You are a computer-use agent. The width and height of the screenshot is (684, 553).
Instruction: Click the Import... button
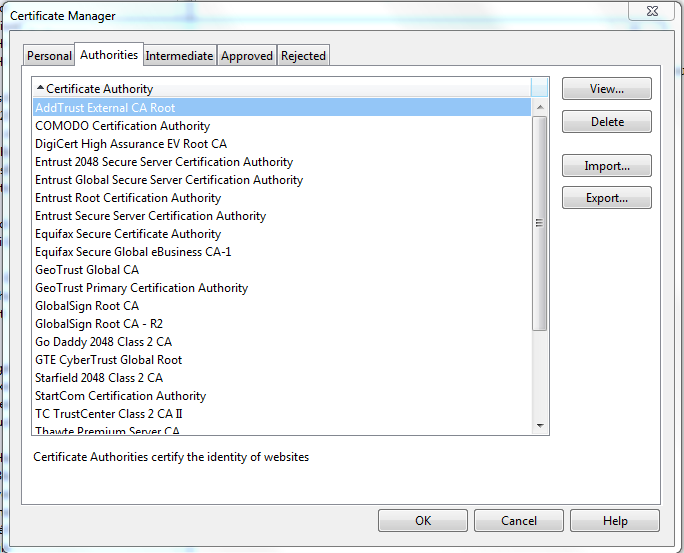(607, 166)
